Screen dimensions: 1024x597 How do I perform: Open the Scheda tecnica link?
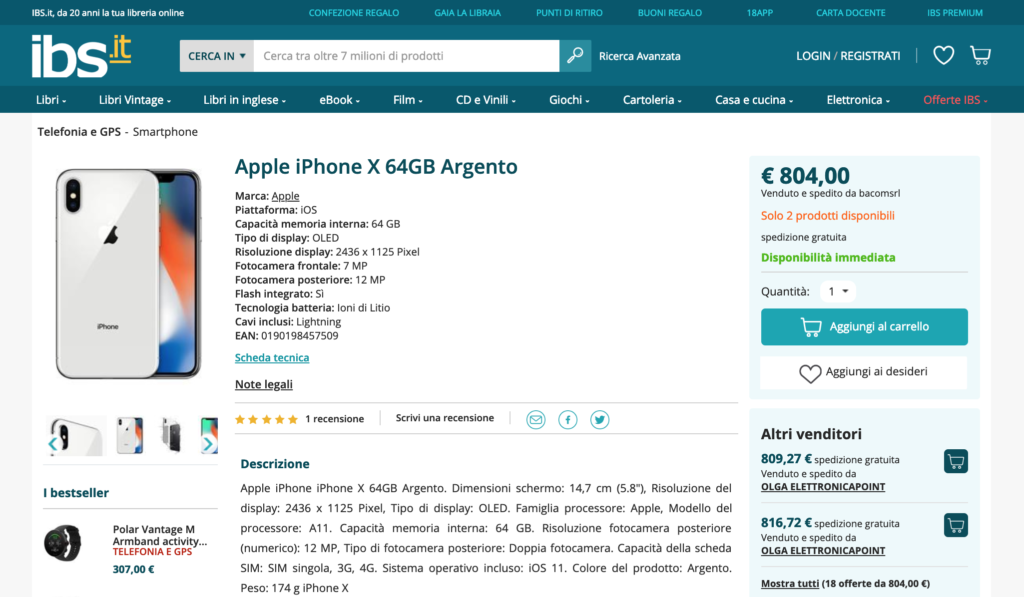click(271, 357)
